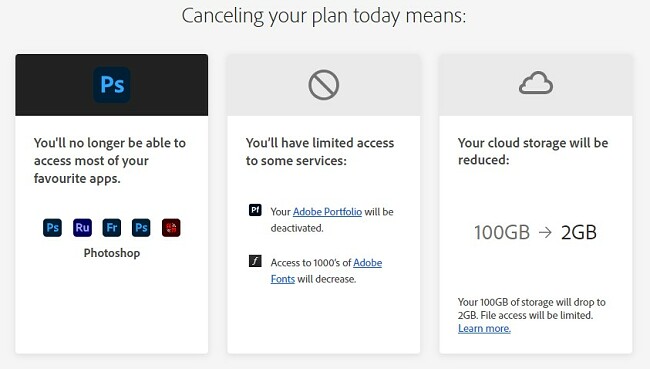Click the prohibited circle-slash icon
Image resolution: width=650 pixels, height=369 pixels.
pyautogui.click(x=324, y=85)
